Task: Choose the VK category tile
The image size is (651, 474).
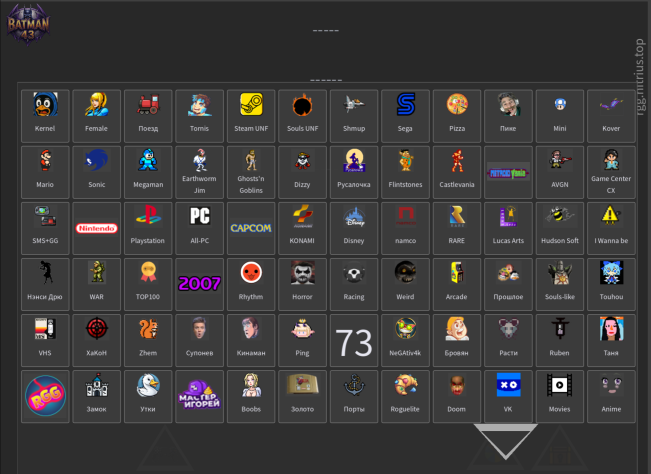Action: click(508, 397)
